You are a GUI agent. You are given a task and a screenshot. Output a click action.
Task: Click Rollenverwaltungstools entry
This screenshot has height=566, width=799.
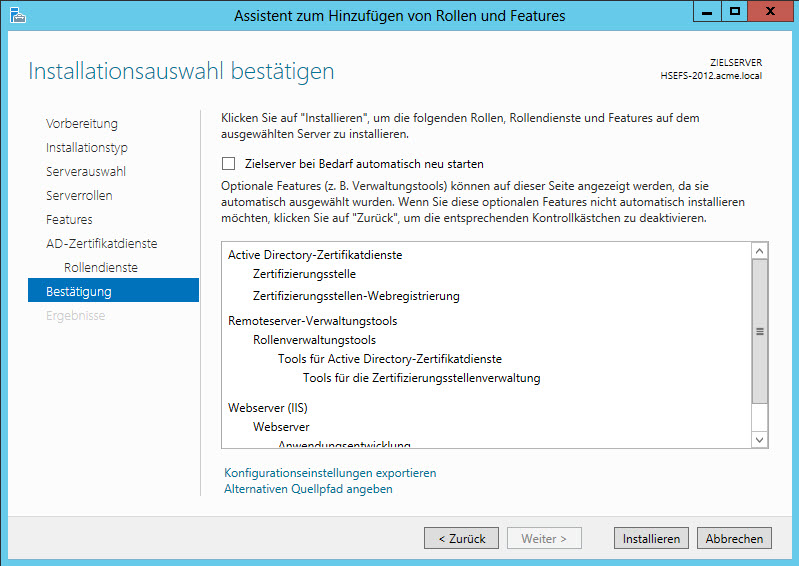click(x=314, y=340)
